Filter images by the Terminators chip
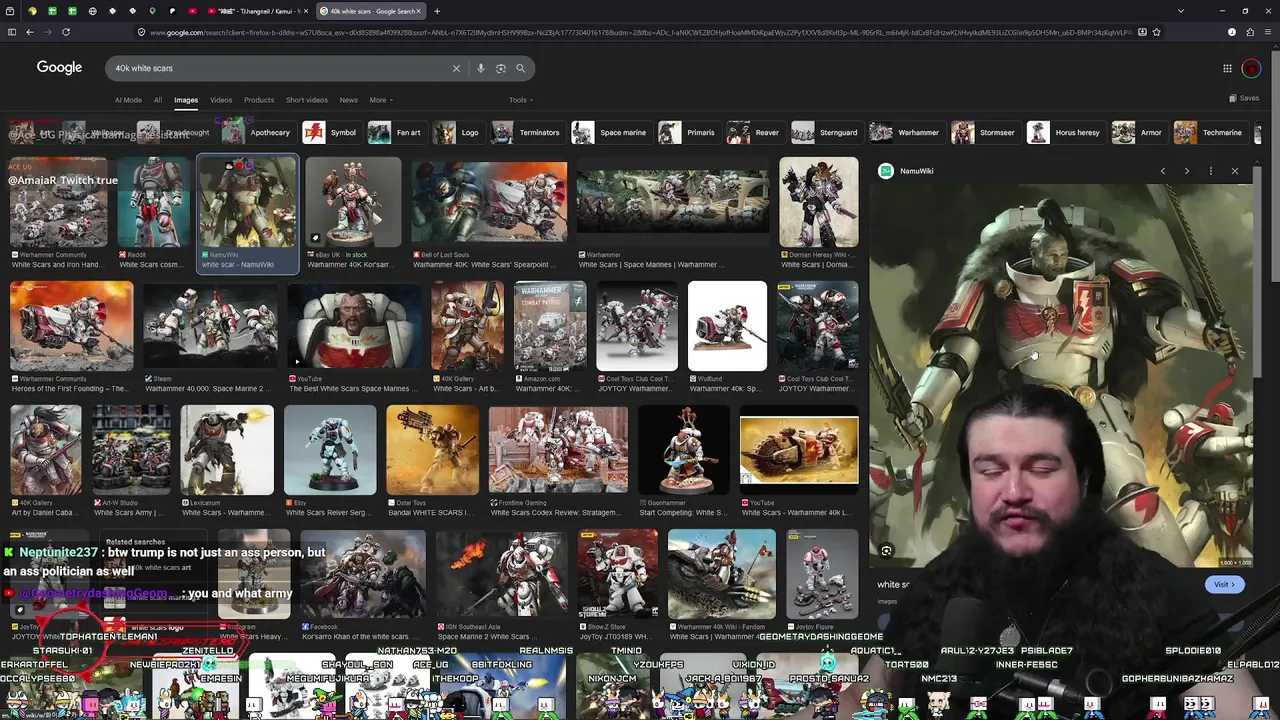Image resolution: width=1280 pixels, height=720 pixels. (527, 132)
